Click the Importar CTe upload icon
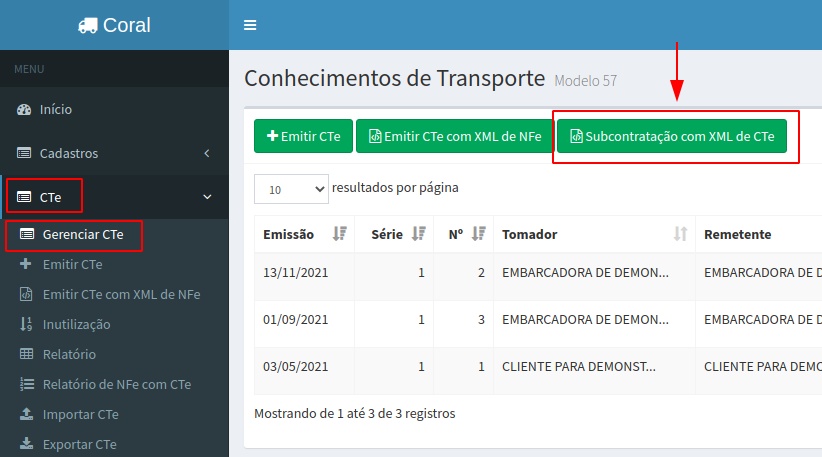The image size is (822, 457). click(26, 415)
